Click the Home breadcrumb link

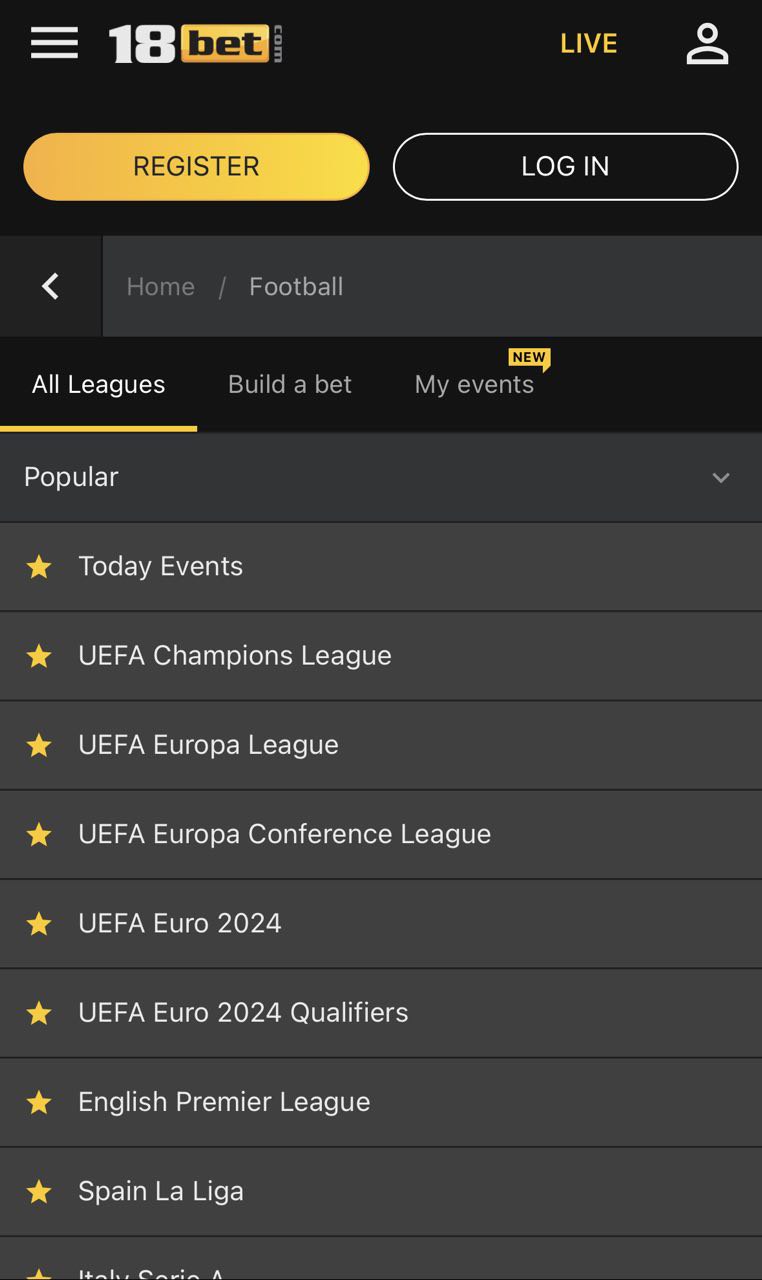point(160,287)
